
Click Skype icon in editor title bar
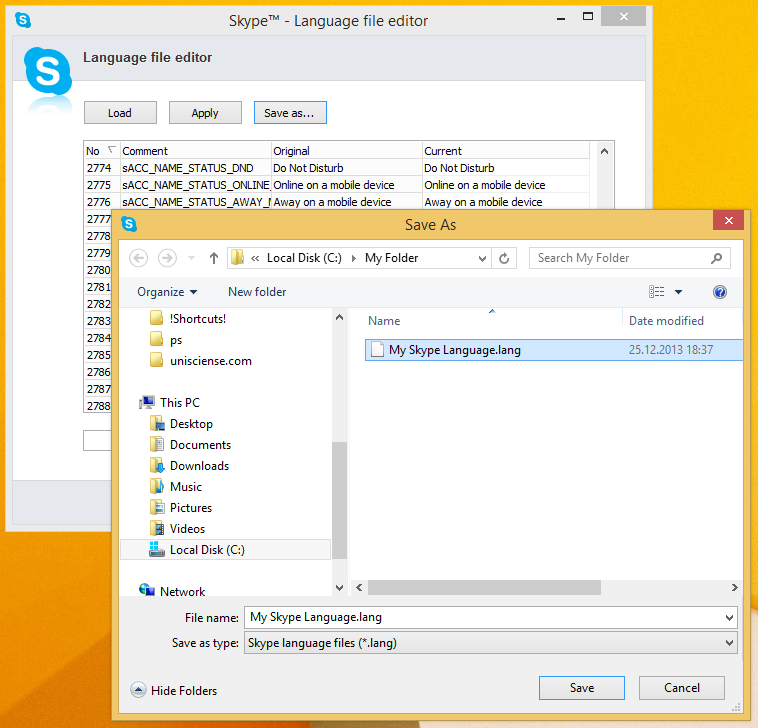coord(23,20)
